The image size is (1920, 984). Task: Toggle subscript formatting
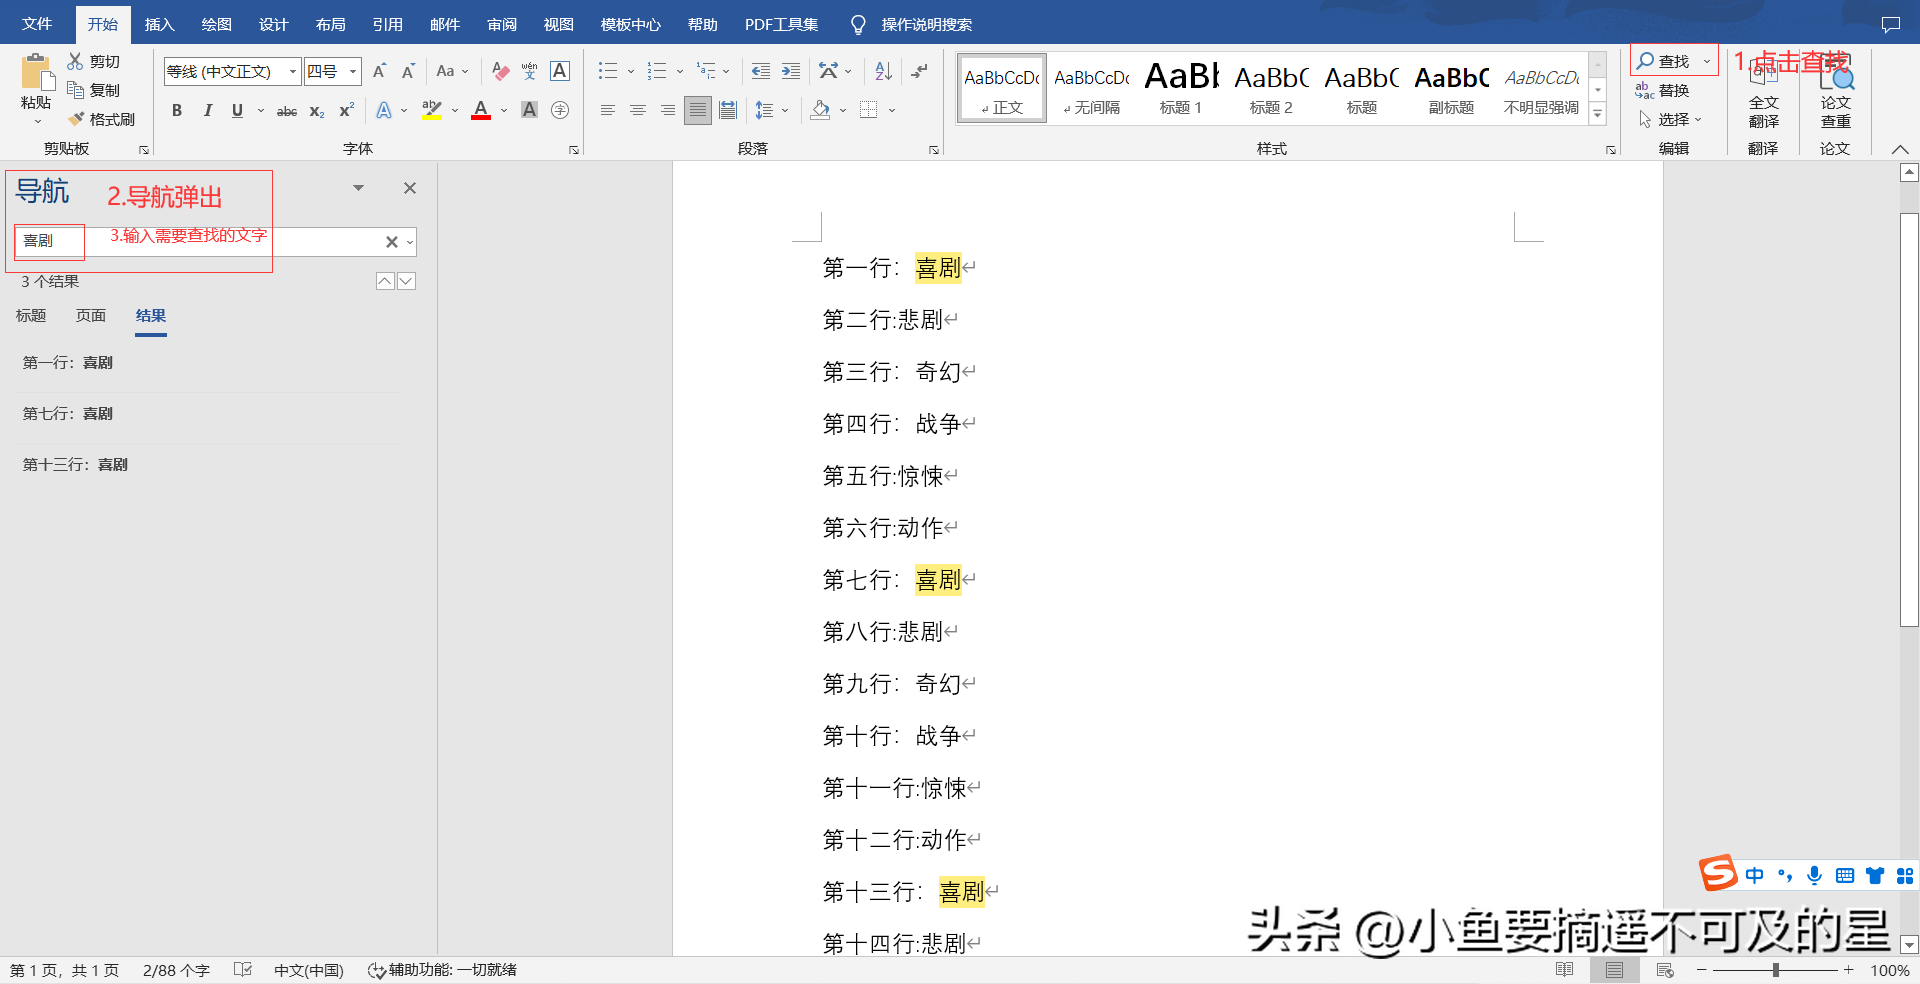[317, 111]
